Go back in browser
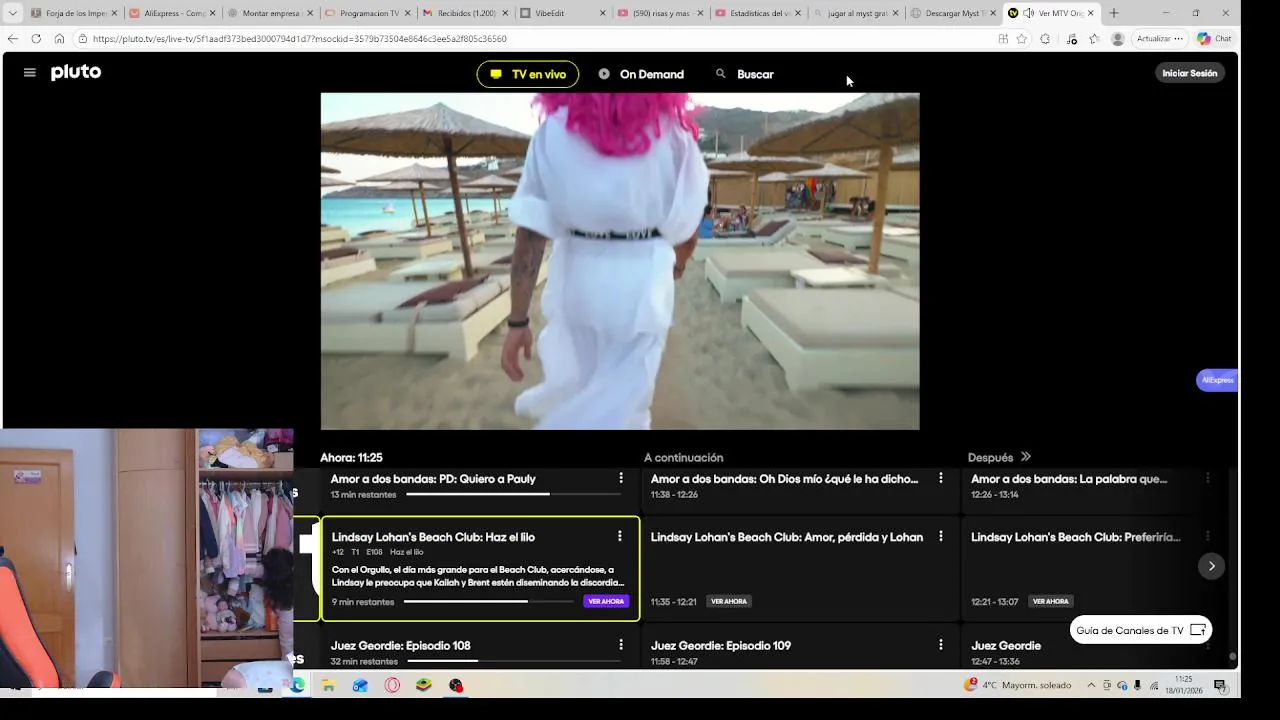 [x=12, y=38]
